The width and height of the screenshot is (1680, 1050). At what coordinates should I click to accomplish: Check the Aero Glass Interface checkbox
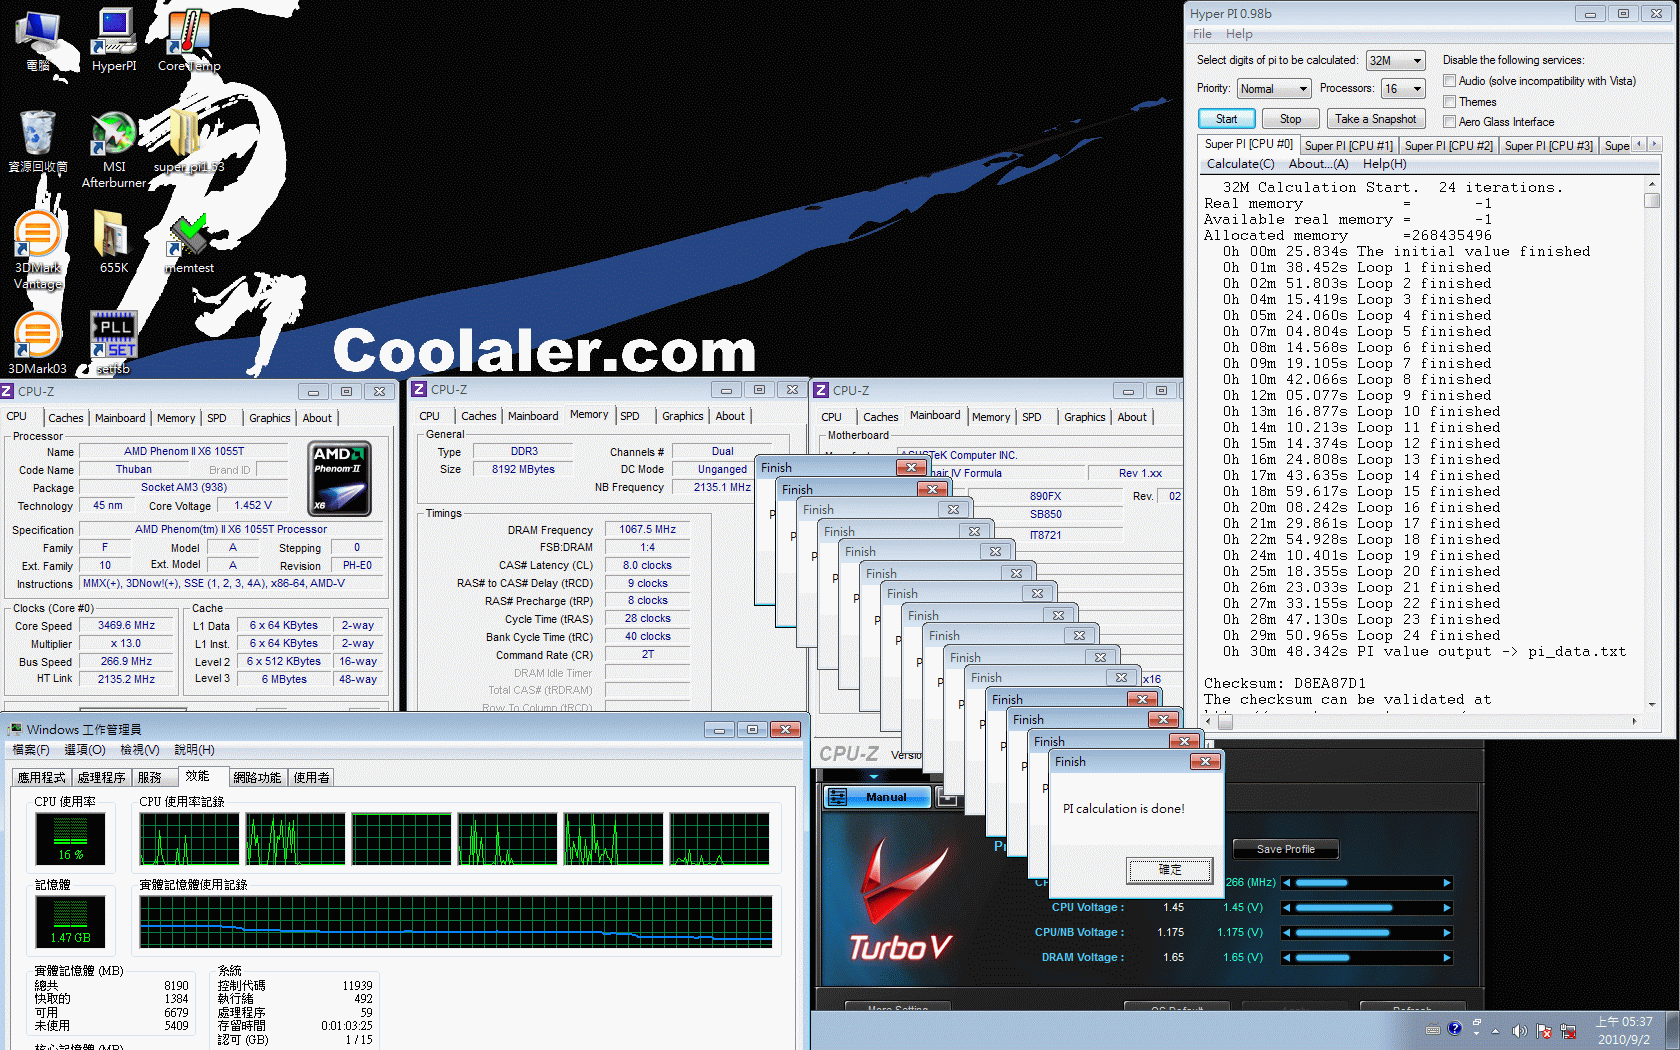(1449, 122)
